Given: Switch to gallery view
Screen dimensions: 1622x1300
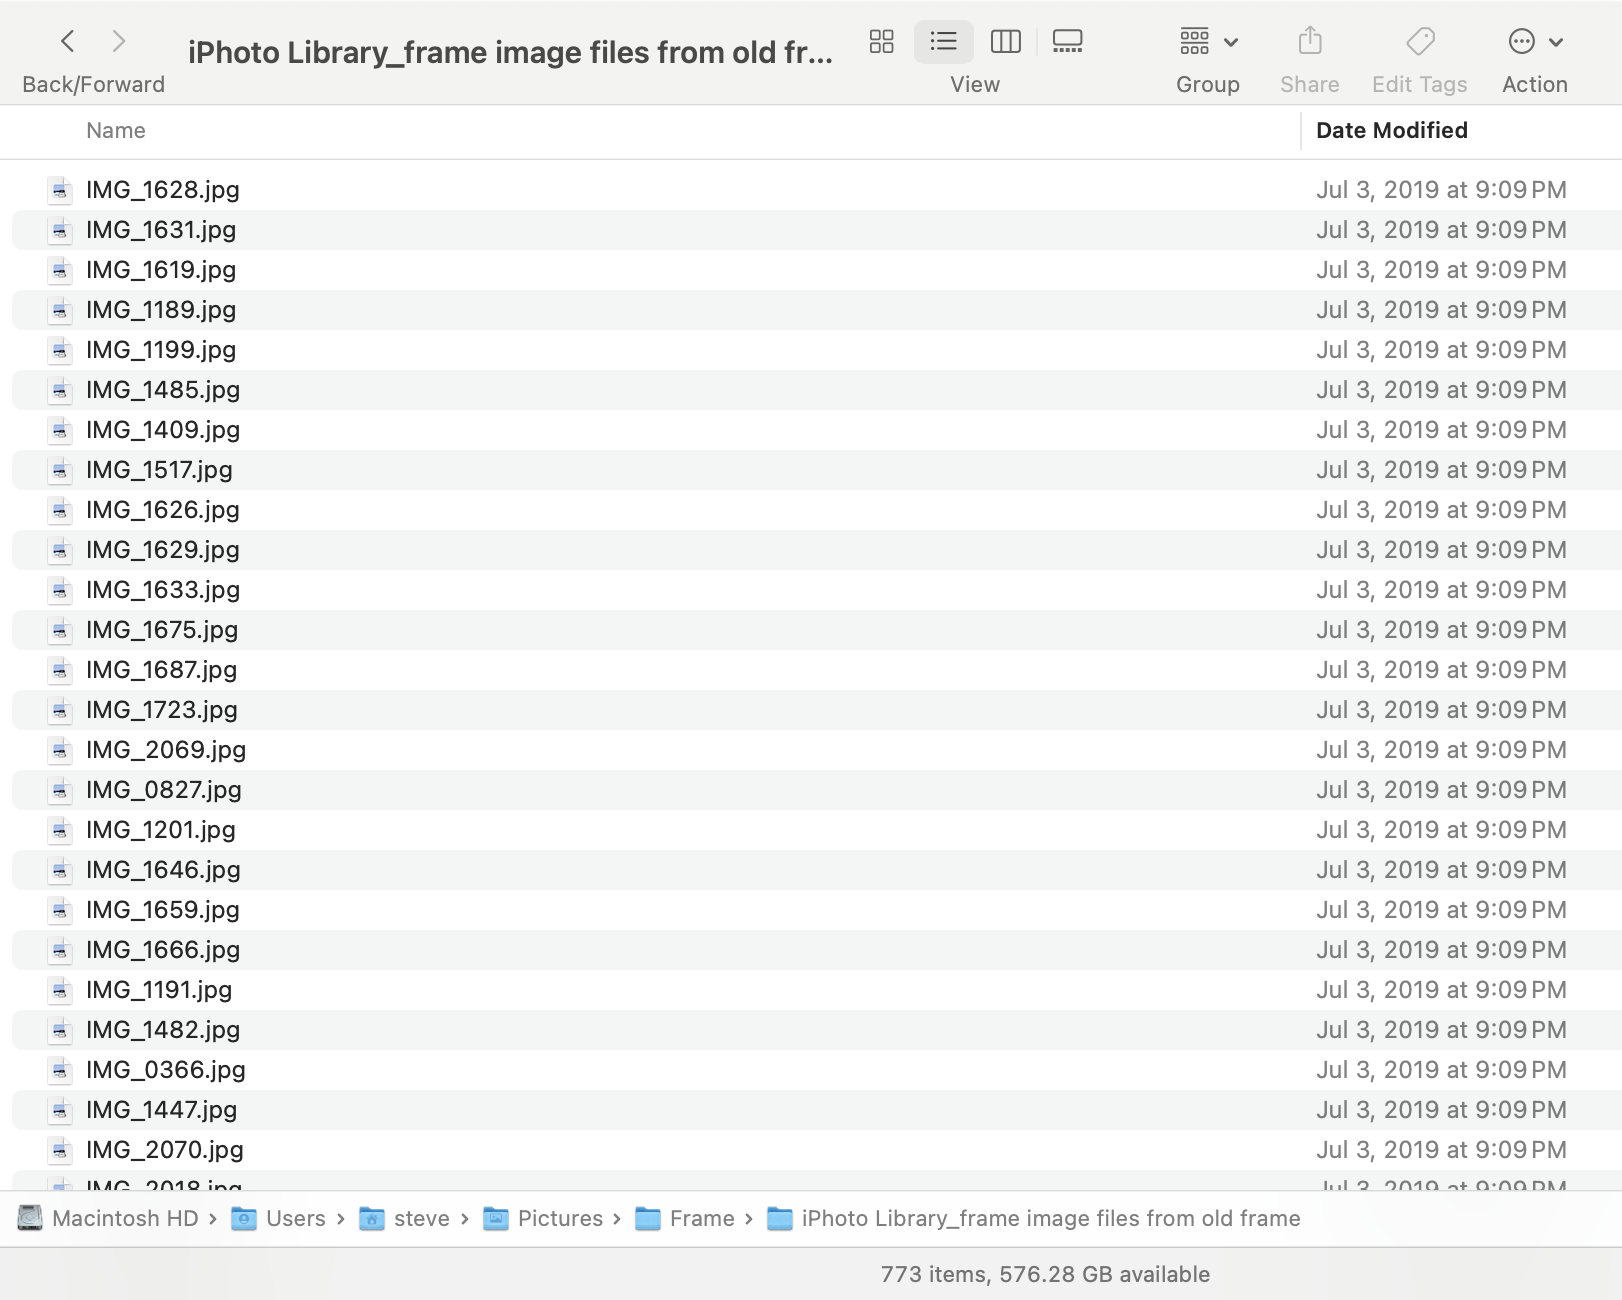Looking at the screenshot, I should click(1067, 41).
